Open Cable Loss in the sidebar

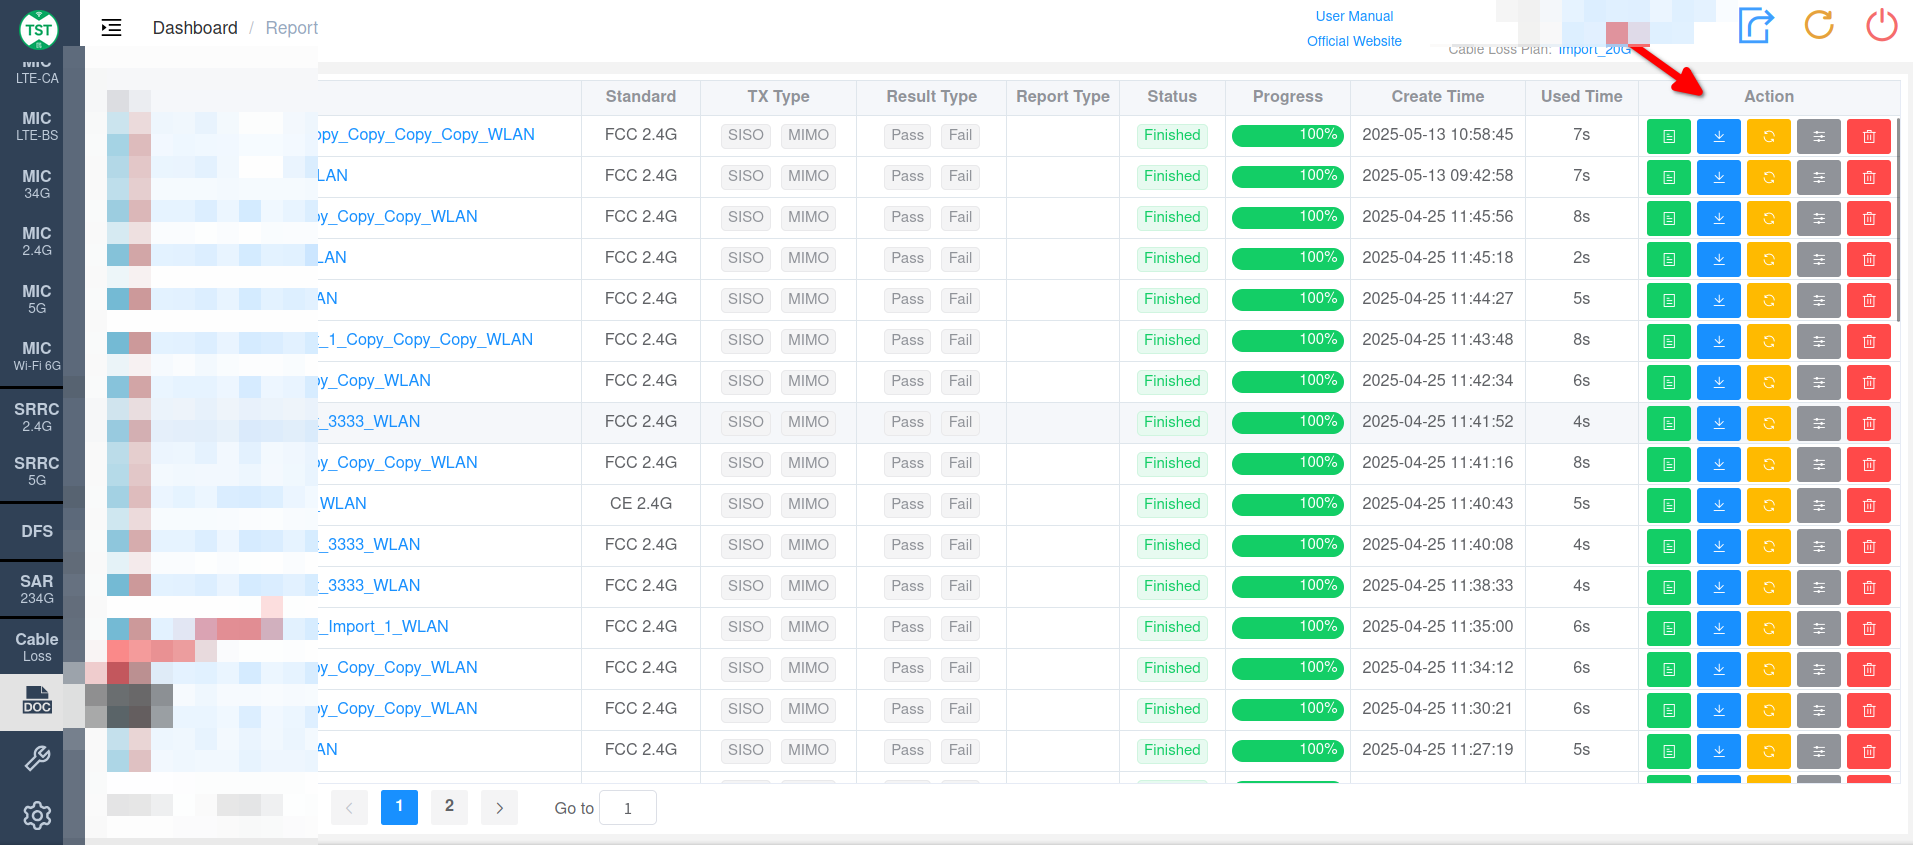pyautogui.click(x=37, y=646)
